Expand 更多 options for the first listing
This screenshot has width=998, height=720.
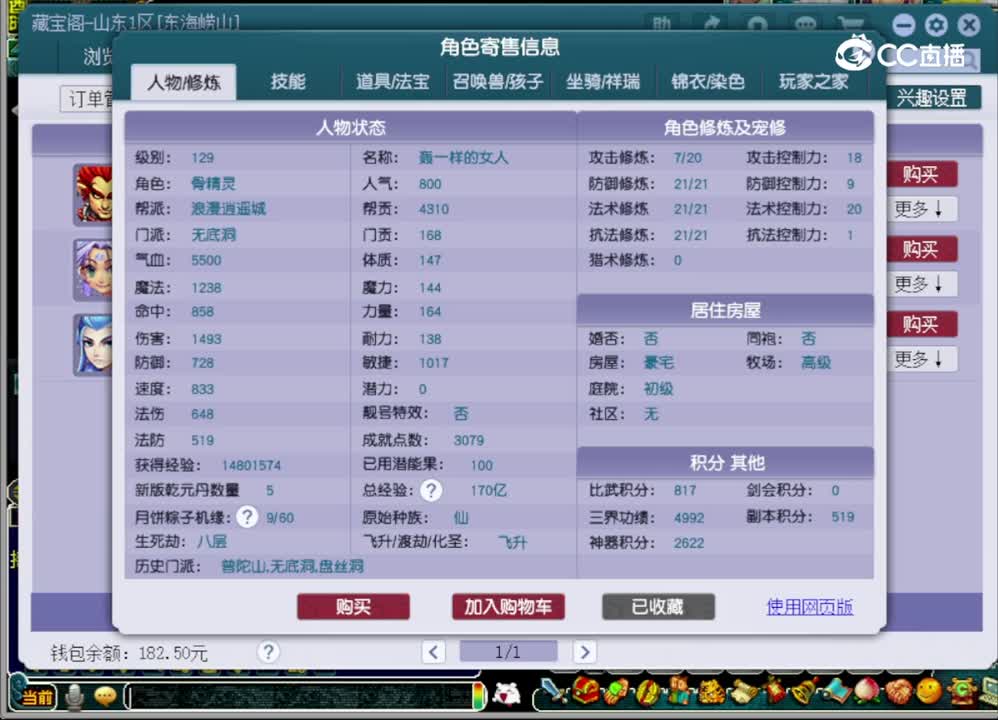(922, 209)
